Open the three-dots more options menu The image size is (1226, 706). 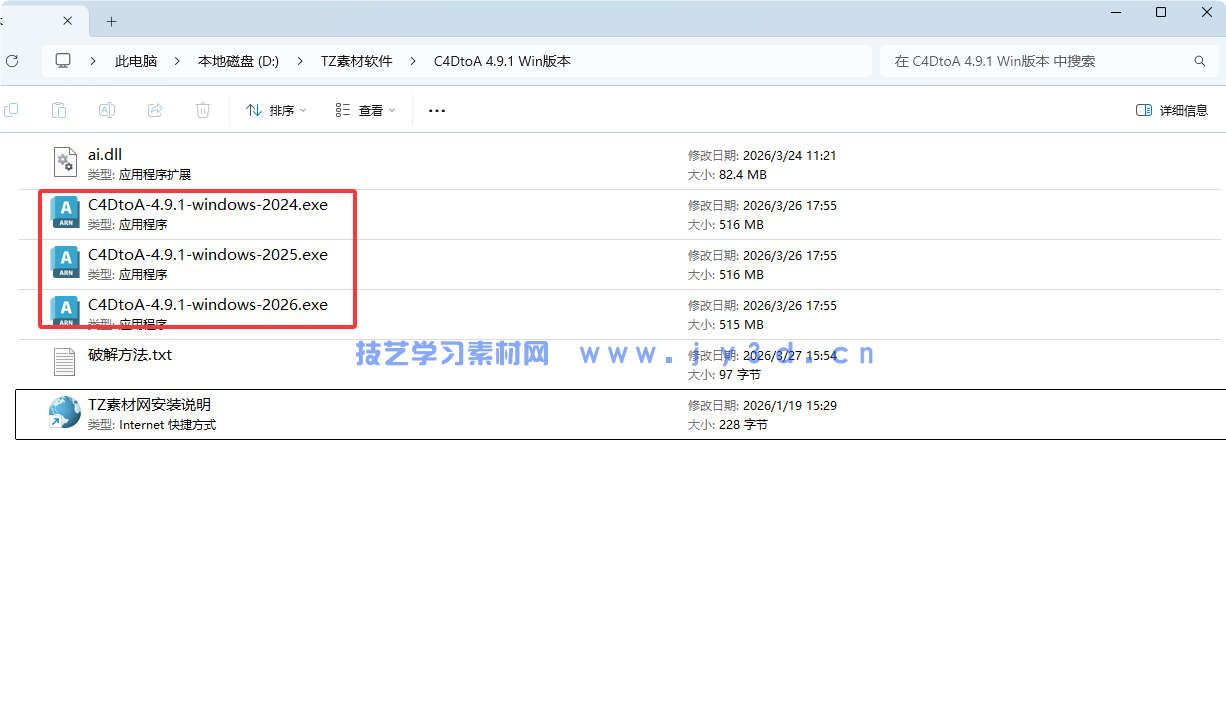pyautogui.click(x=437, y=111)
